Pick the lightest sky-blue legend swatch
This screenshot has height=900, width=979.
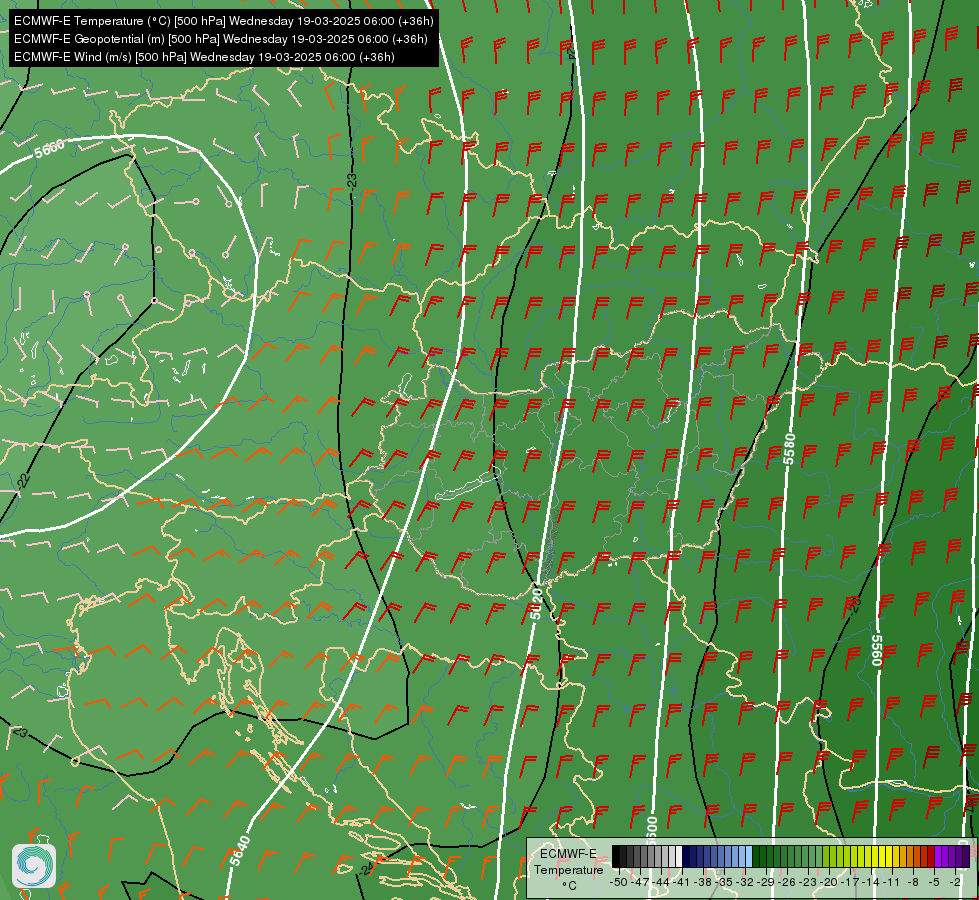click(749, 856)
